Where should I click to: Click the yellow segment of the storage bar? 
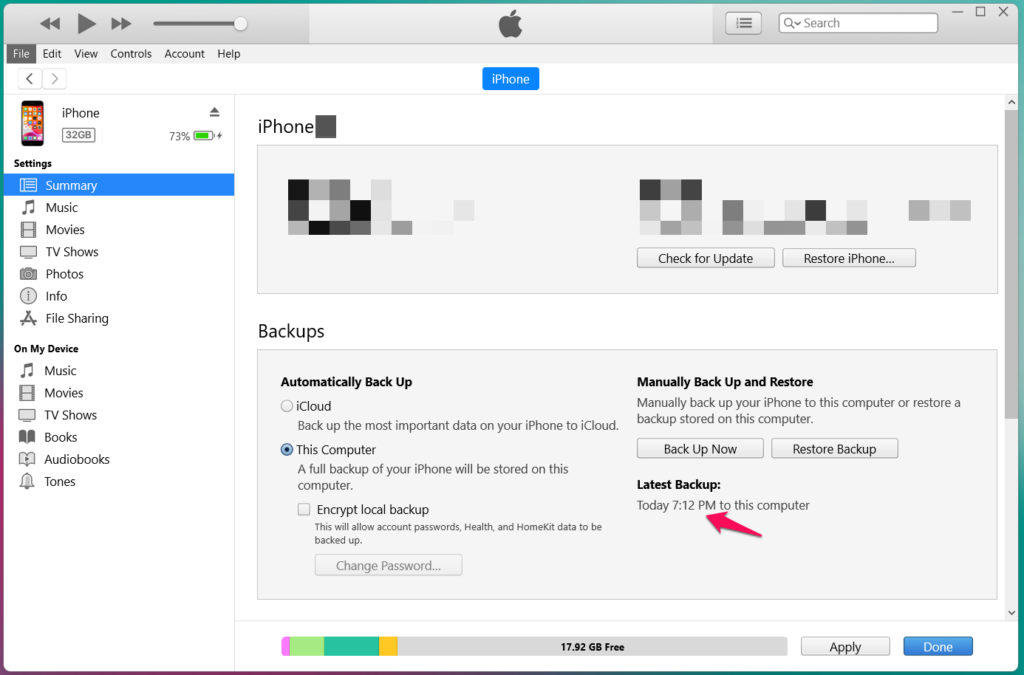(x=389, y=646)
